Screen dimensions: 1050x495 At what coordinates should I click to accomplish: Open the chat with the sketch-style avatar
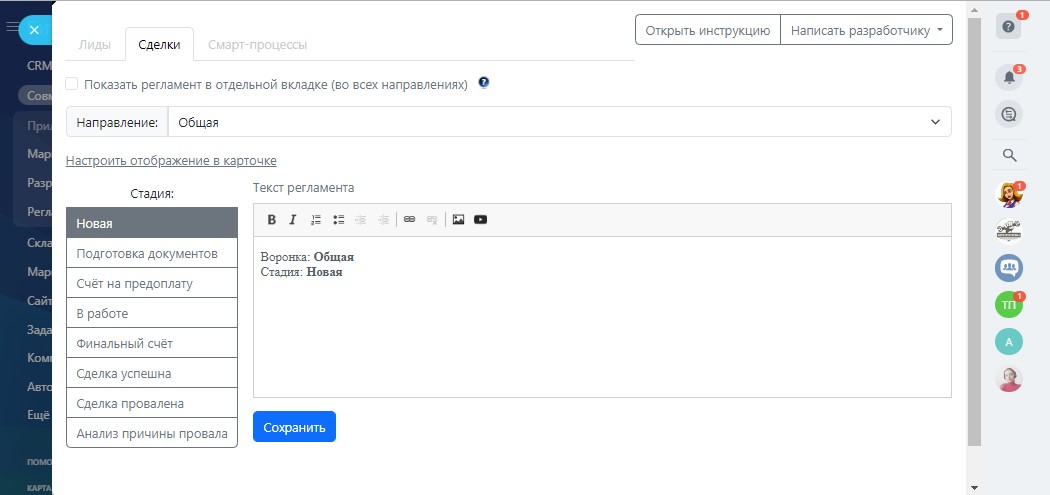1008,231
